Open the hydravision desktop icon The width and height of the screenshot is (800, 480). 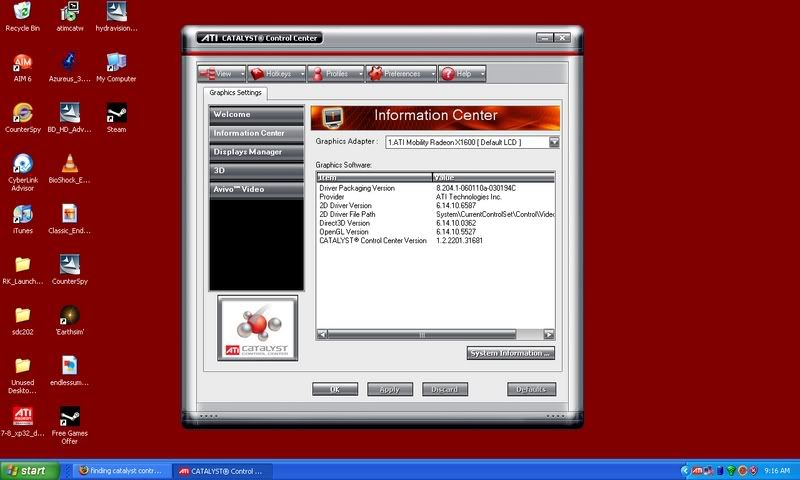coord(116,17)
